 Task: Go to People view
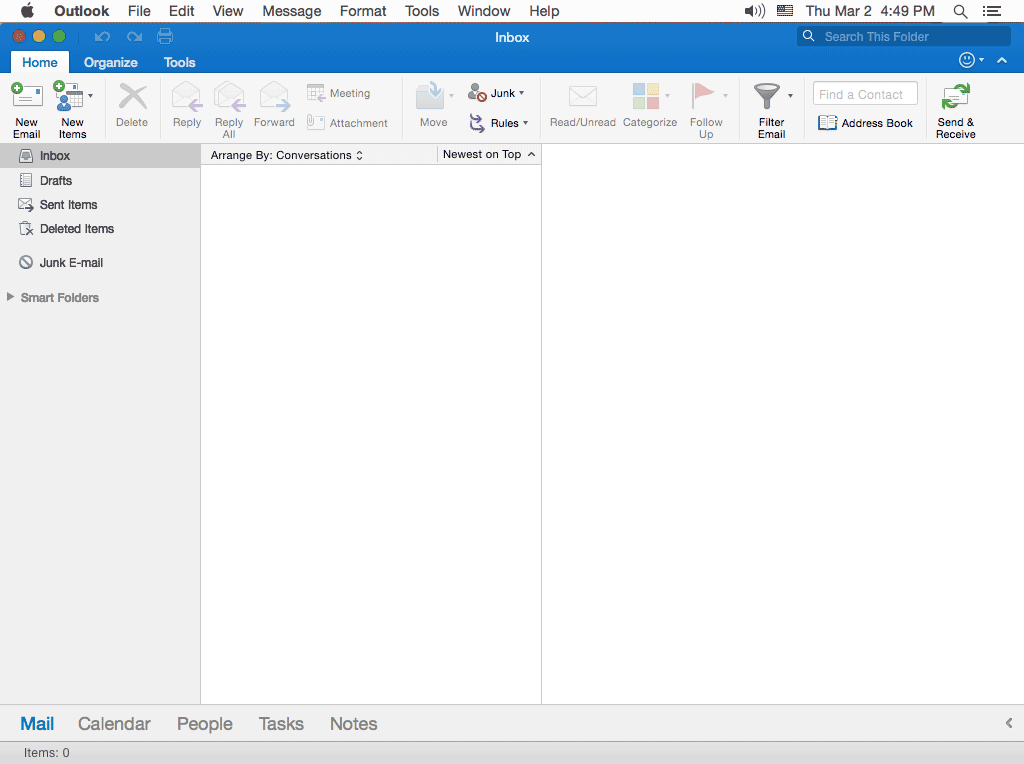[x=205, y=724]
